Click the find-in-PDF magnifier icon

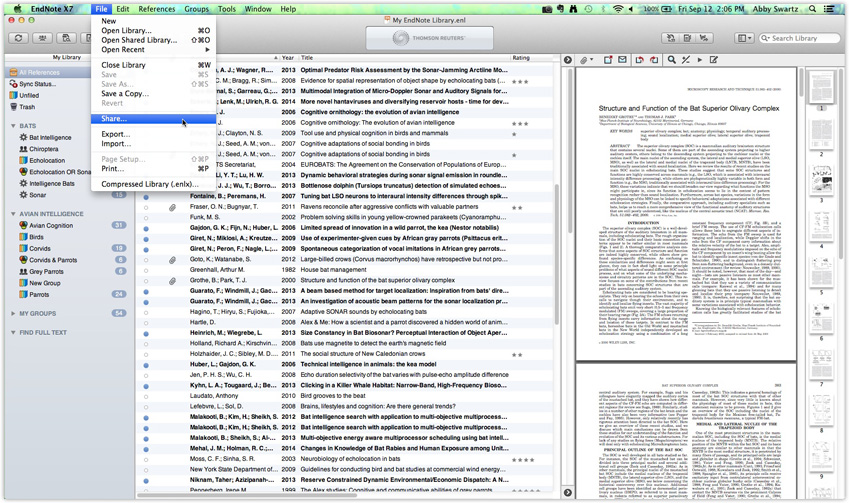671,60
